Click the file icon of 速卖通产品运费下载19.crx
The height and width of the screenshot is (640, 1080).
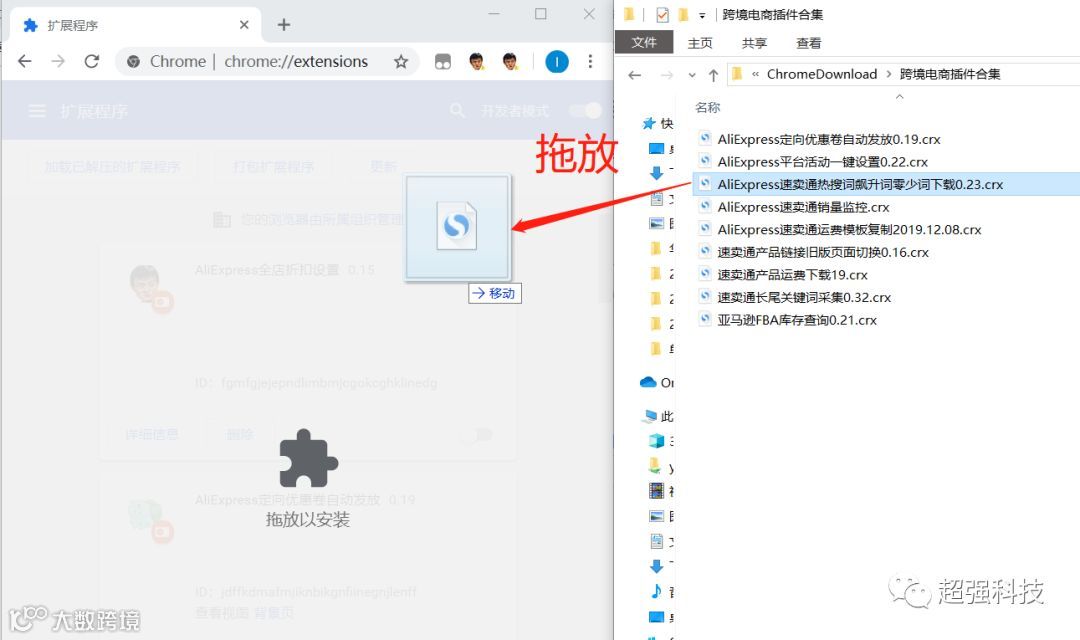point(705,273)
